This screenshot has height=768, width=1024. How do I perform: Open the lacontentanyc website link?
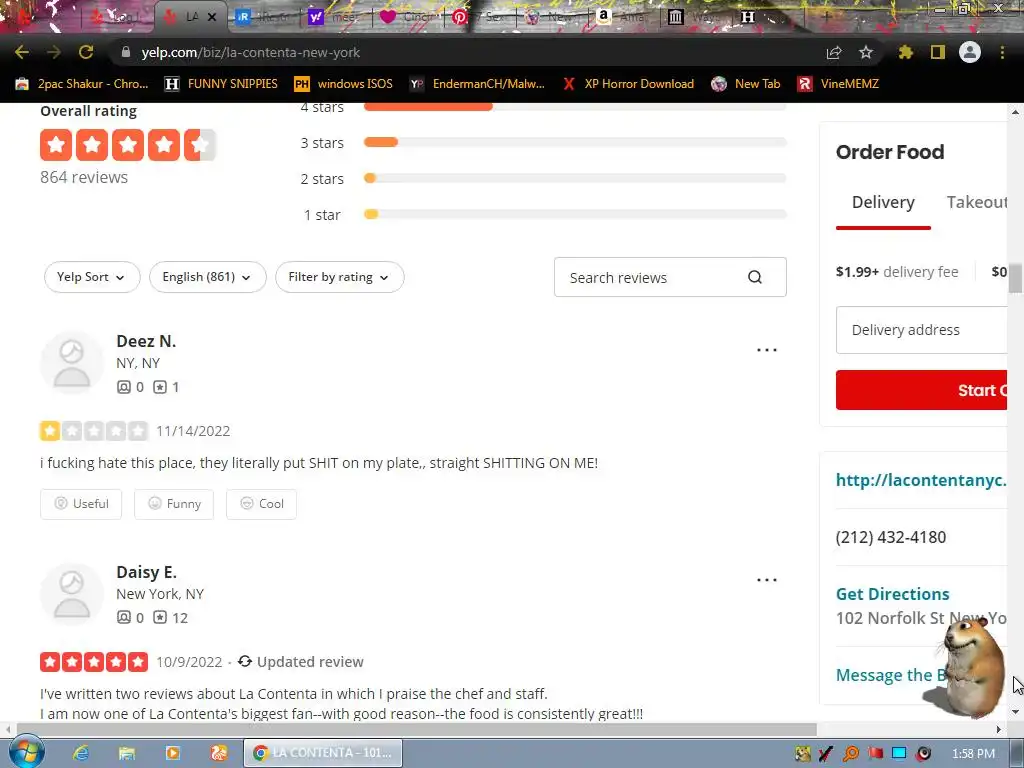pos(921,480)
